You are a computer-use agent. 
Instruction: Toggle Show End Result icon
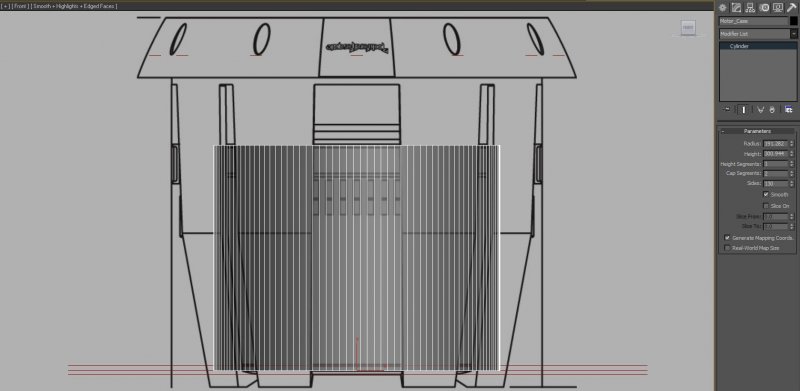744,109
